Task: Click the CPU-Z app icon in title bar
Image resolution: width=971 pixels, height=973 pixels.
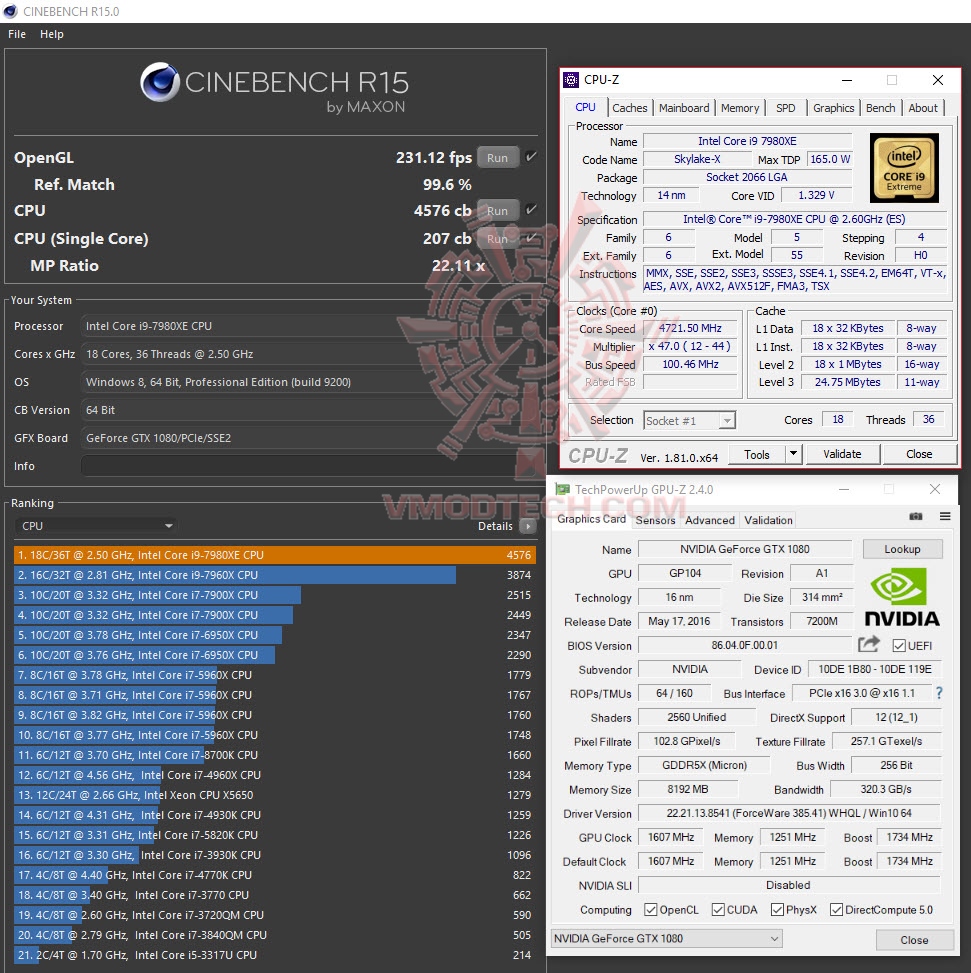Action: tap(571, 80)
